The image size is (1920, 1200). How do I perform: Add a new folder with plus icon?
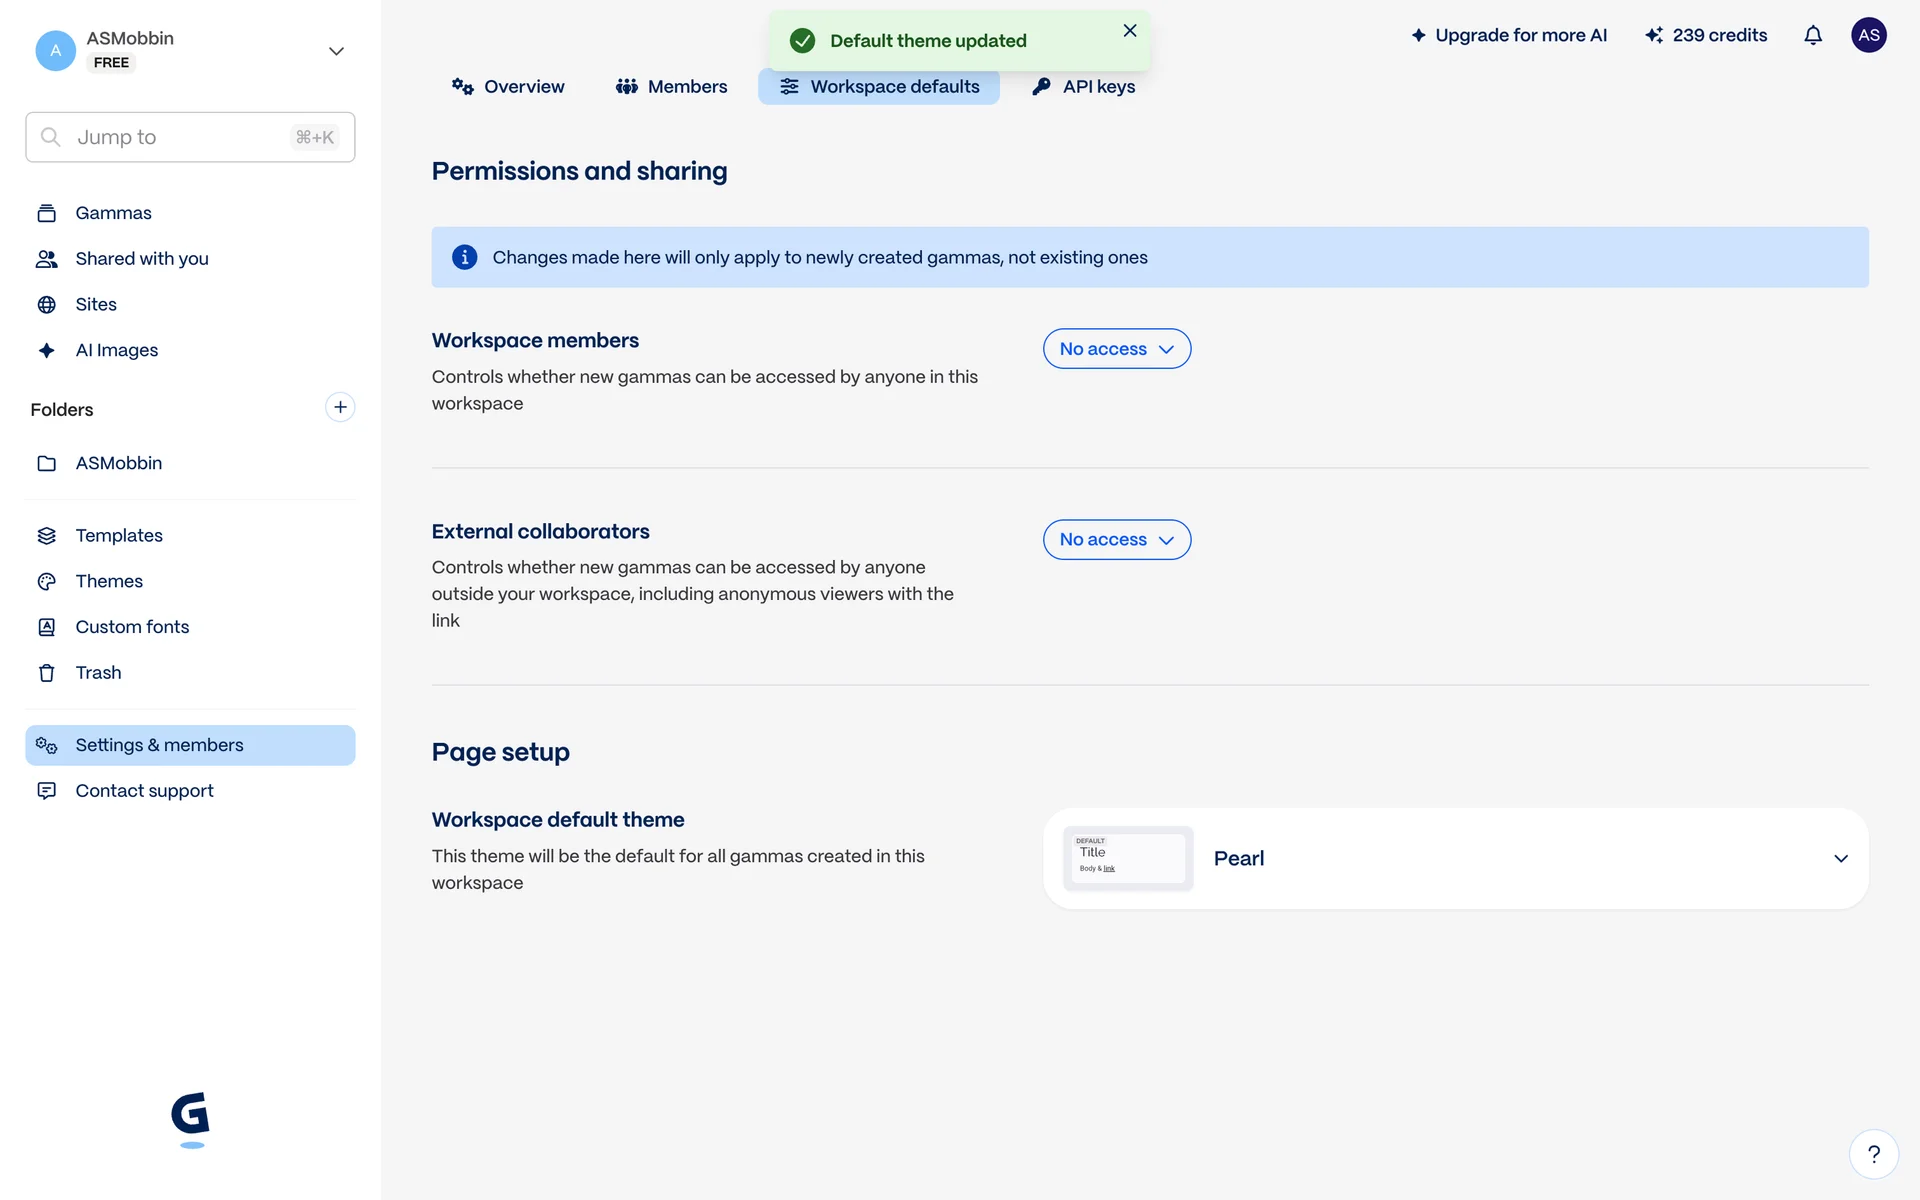click(x=340, y=407)
